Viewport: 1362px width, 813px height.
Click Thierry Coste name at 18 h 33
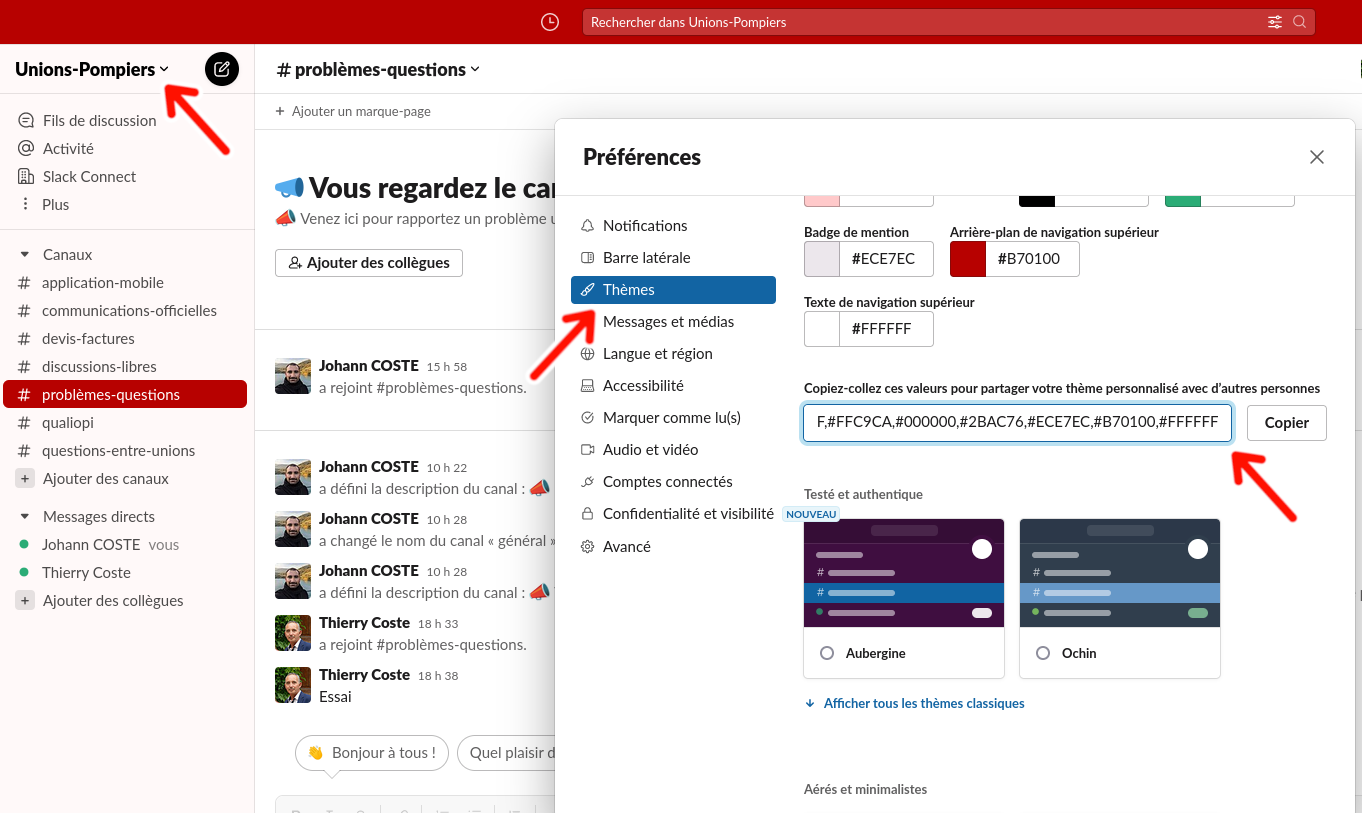(364, 623)
